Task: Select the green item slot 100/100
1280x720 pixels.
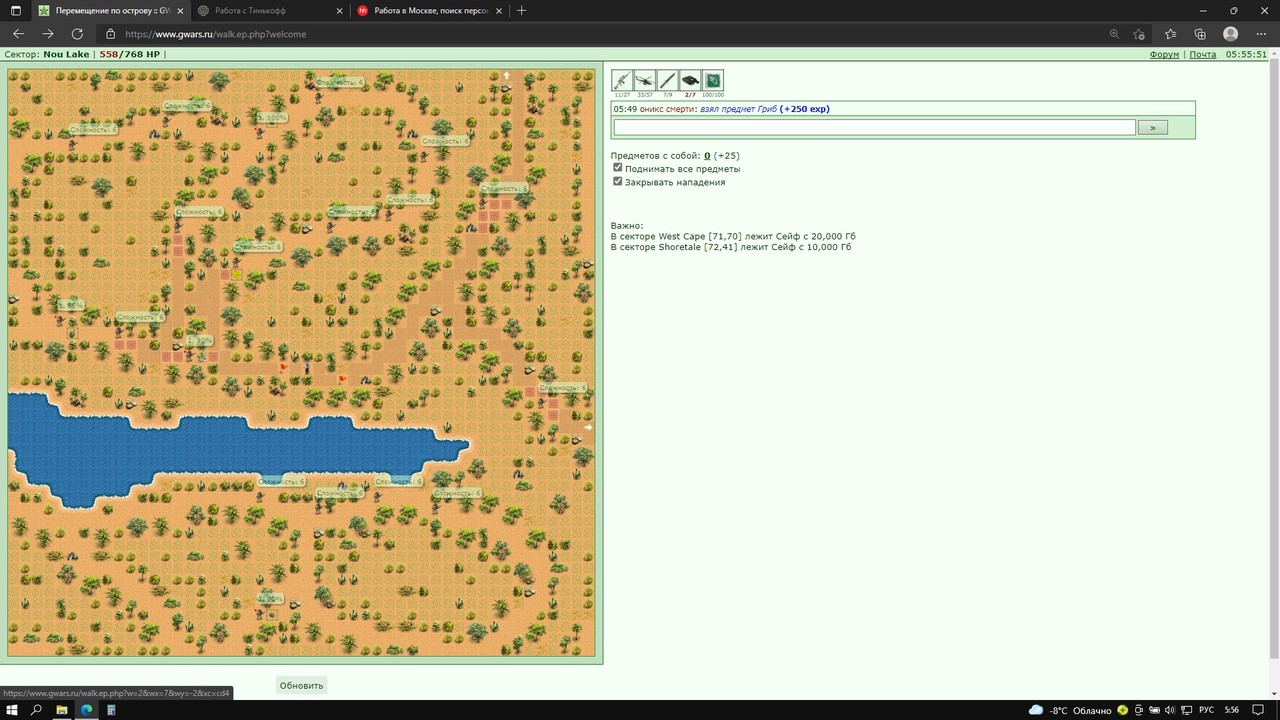Action: (x=713, y=81)
